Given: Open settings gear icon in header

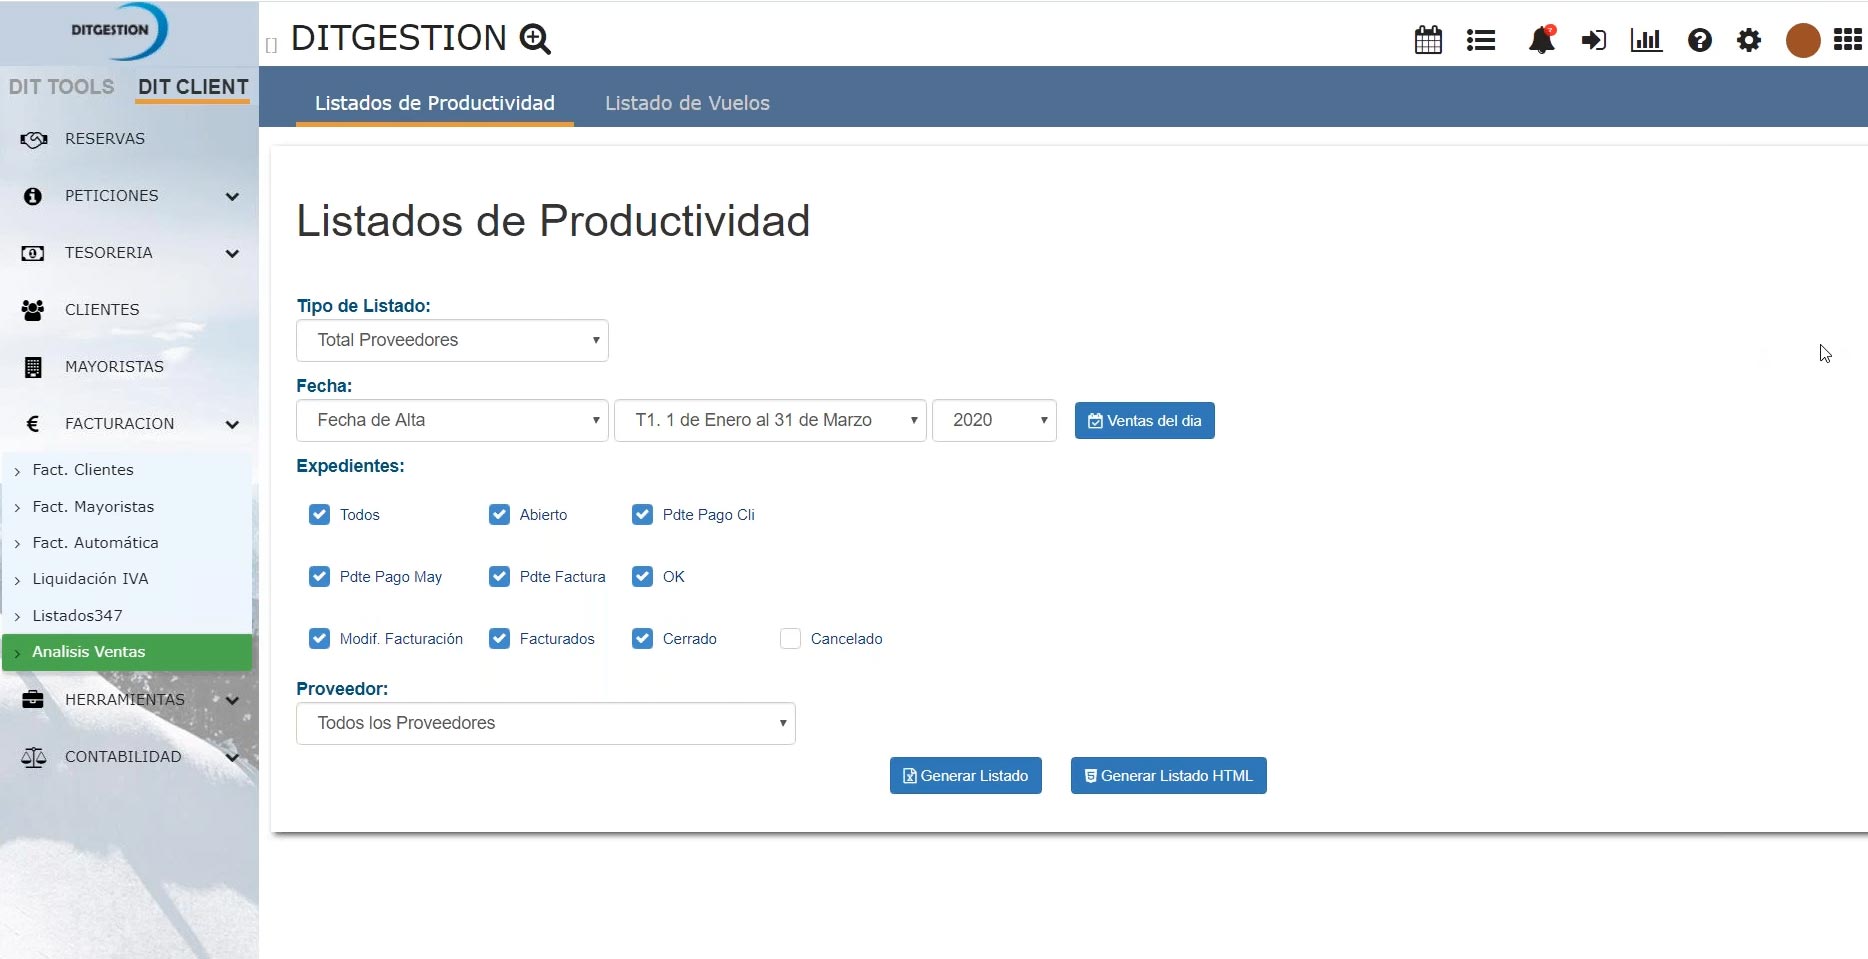Looking at the screenshot, I should [1748, 40].
